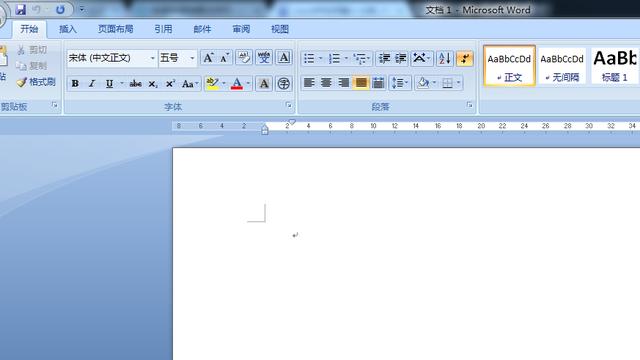Apply the red font color

tap(237, 84)
